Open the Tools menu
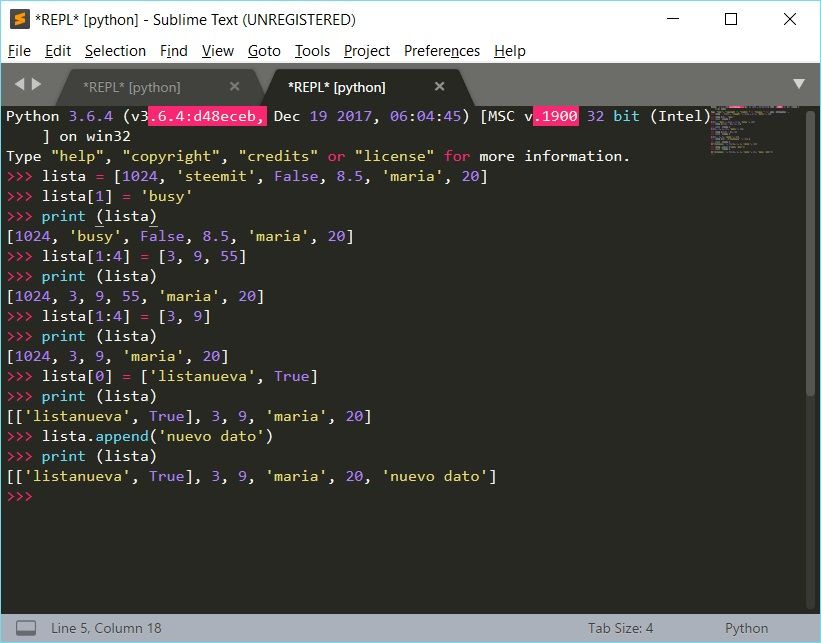This screenshot has height=643, width=821. [x=312, y=51]
